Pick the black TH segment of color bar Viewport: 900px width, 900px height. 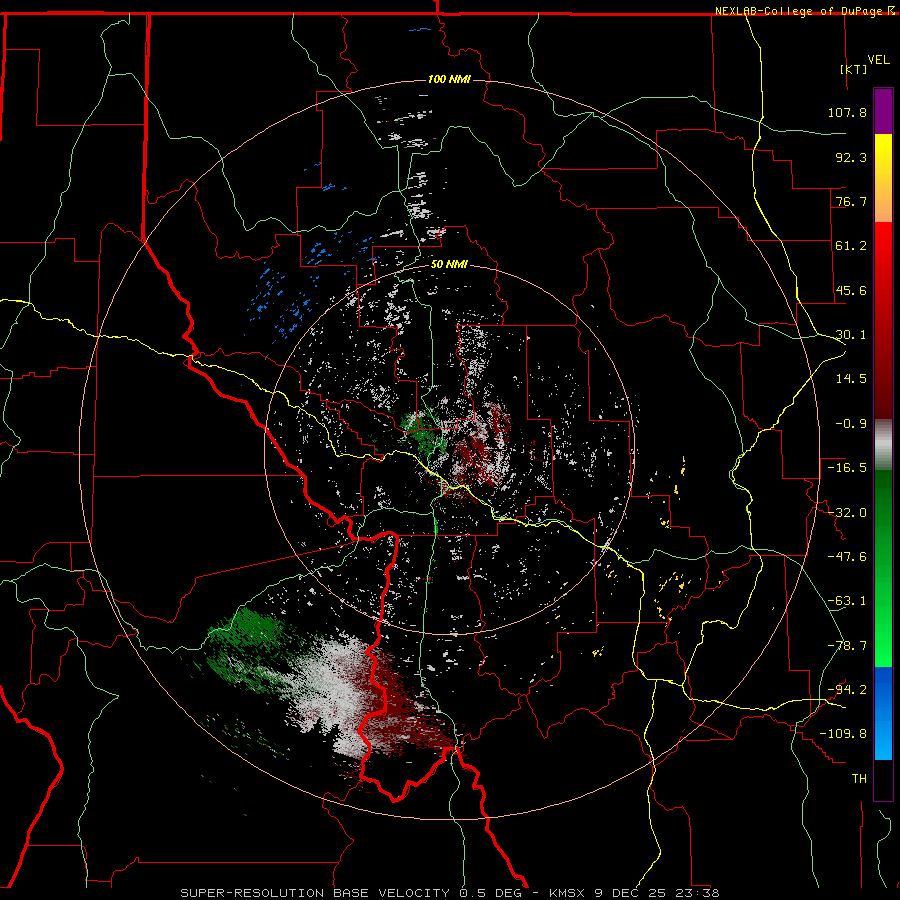tap(883, 780)
